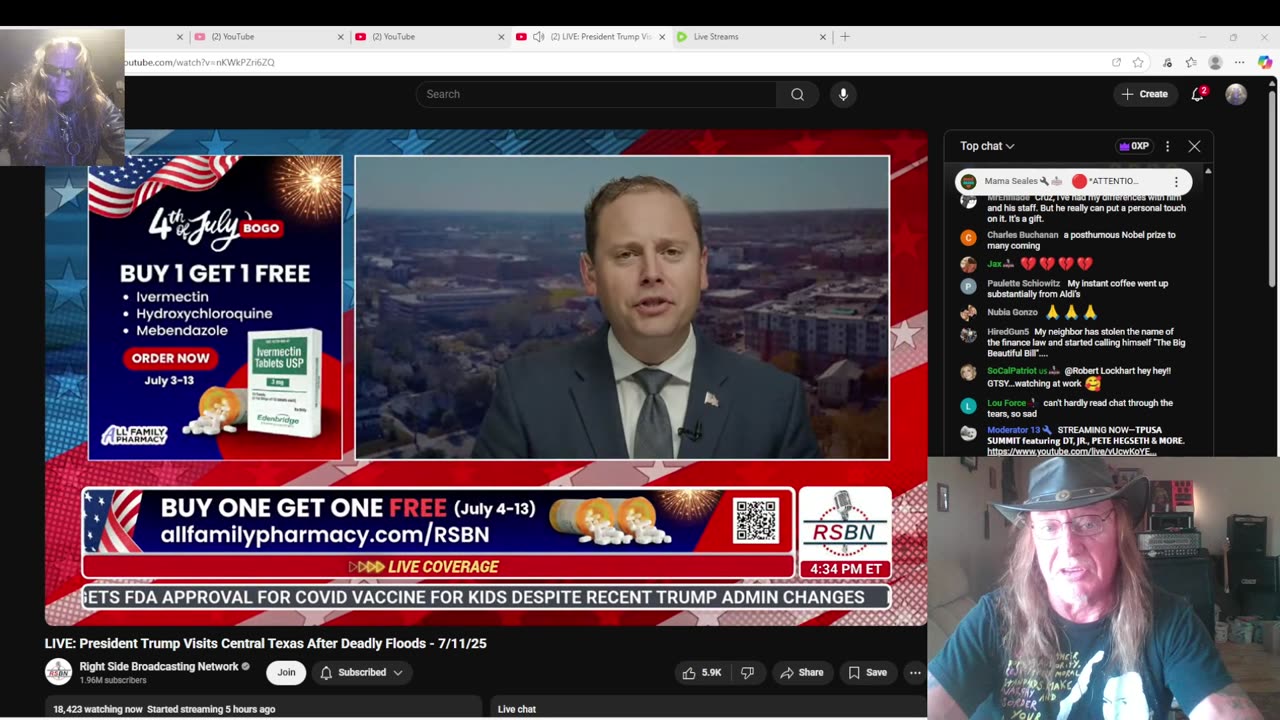Click Moderator 13 username in chat
The height and width of the screenshot is (720, 1280).
1014,430
